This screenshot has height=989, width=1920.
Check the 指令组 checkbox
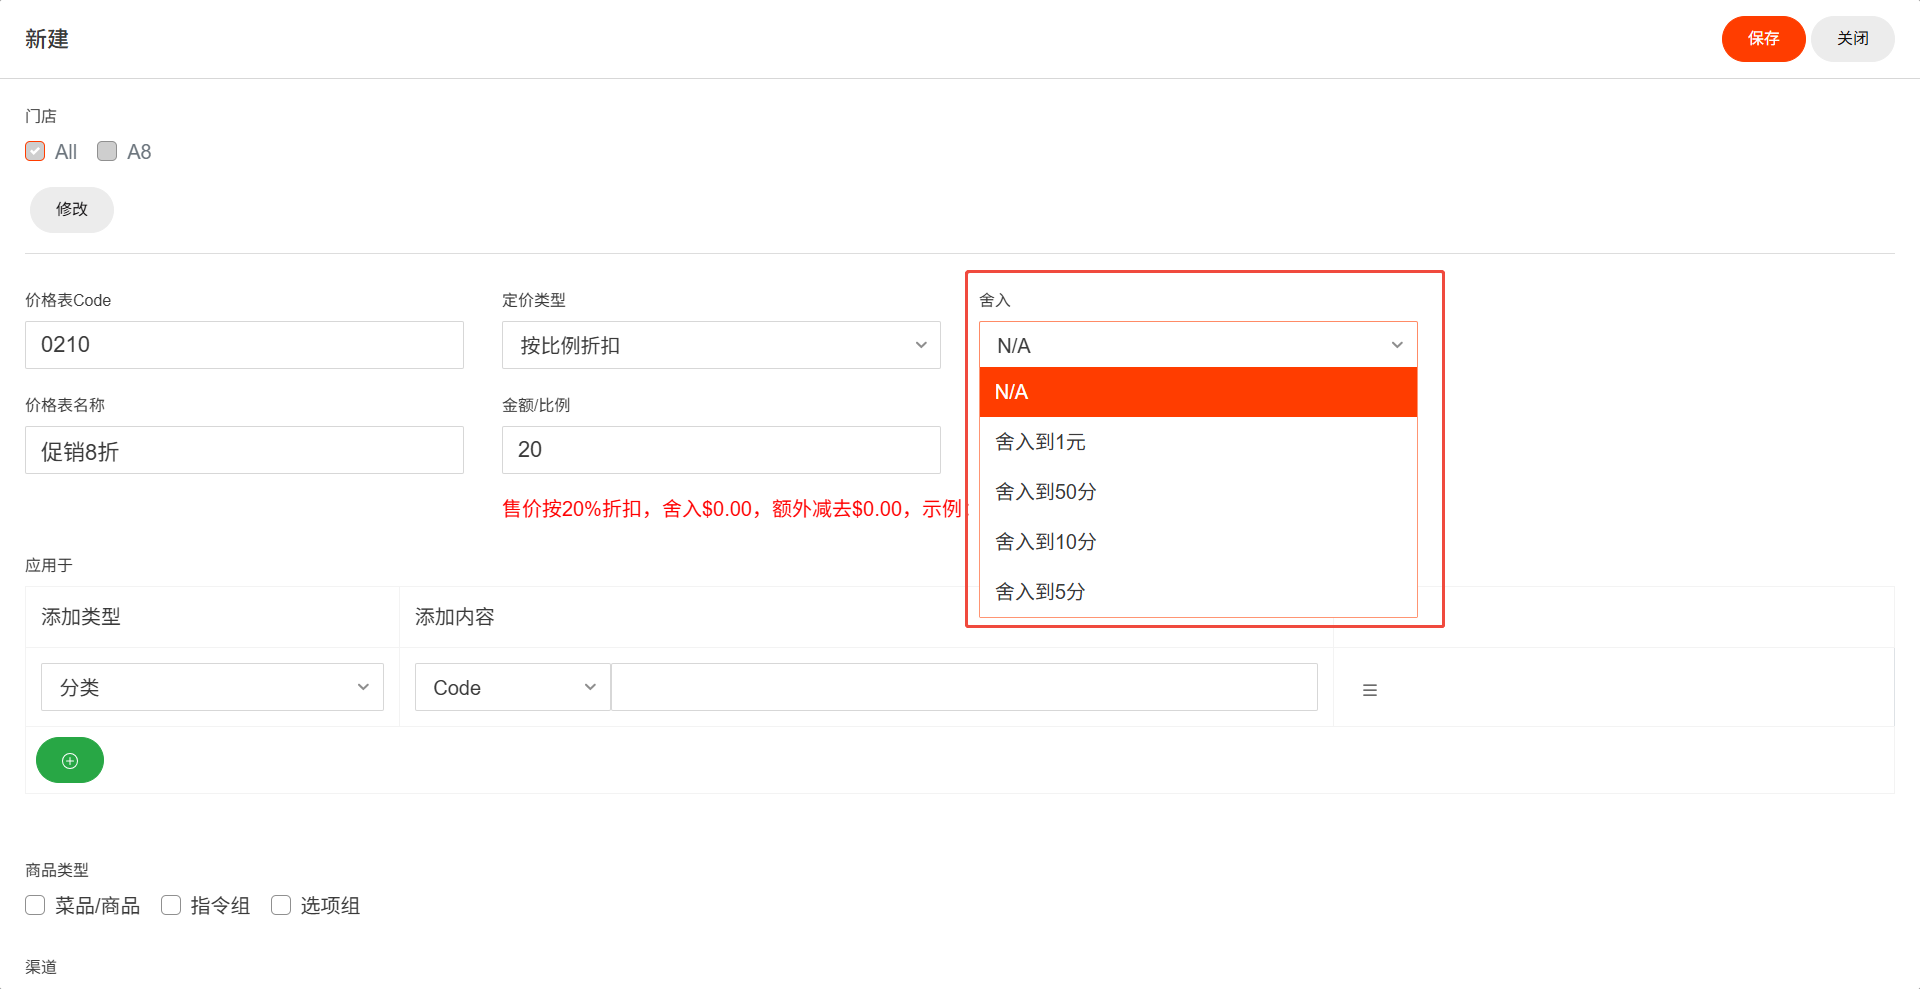pyautogui.click(x=171, y=905)
